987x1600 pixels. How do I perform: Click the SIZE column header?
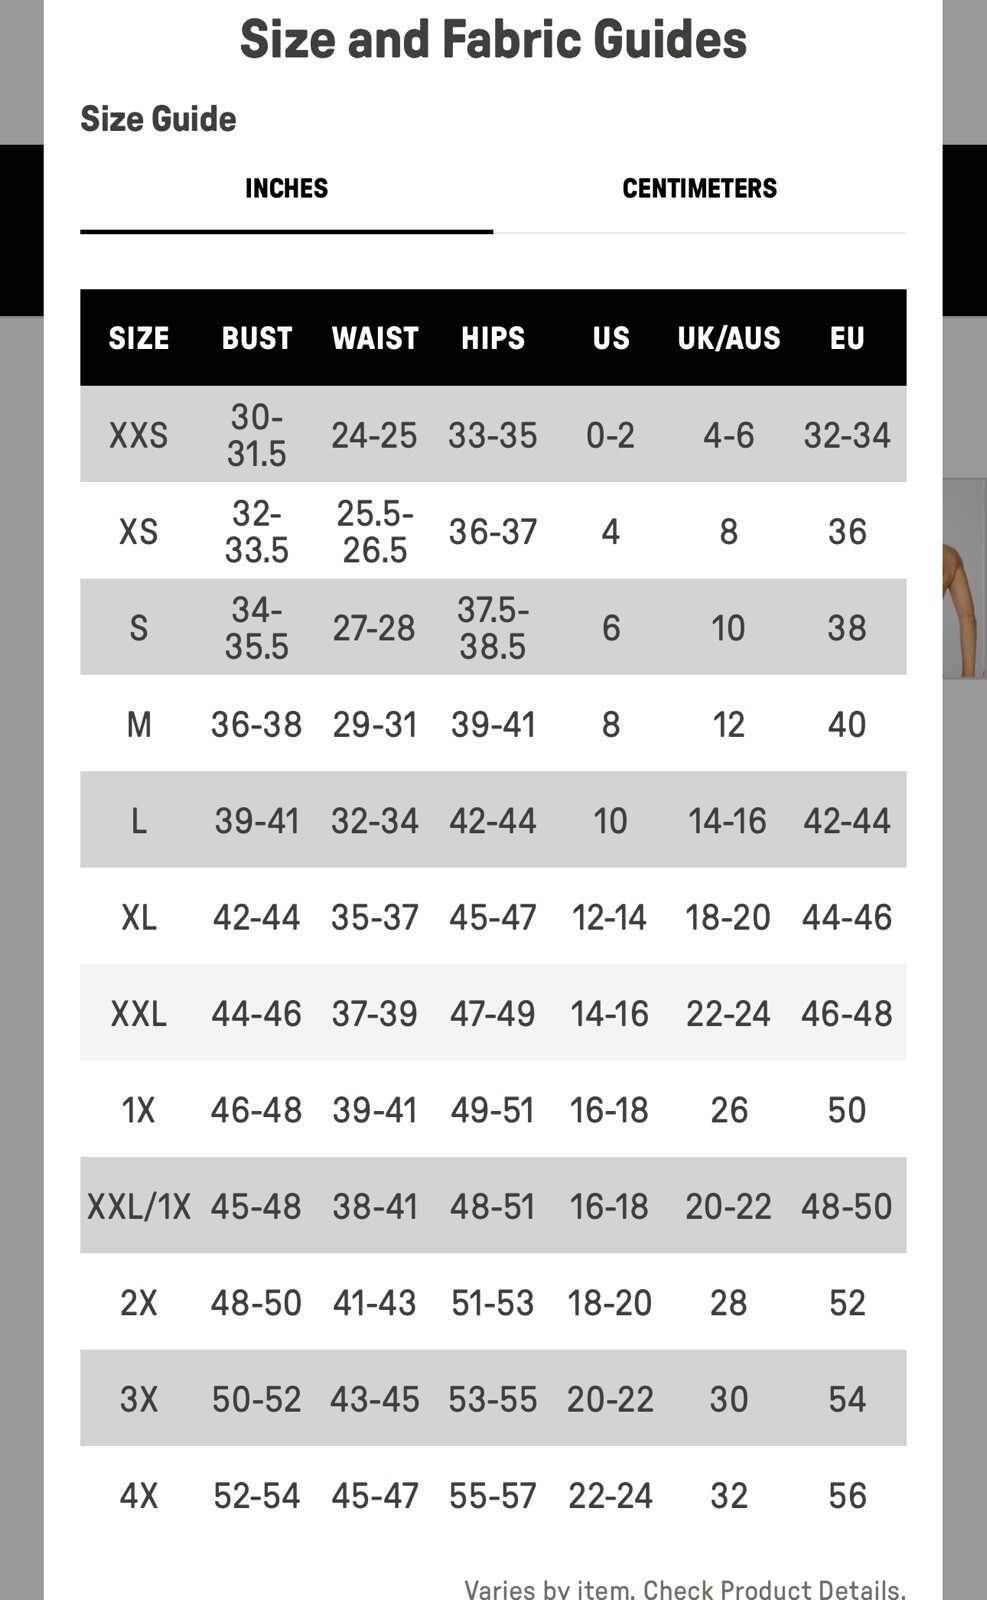point(138,338)
